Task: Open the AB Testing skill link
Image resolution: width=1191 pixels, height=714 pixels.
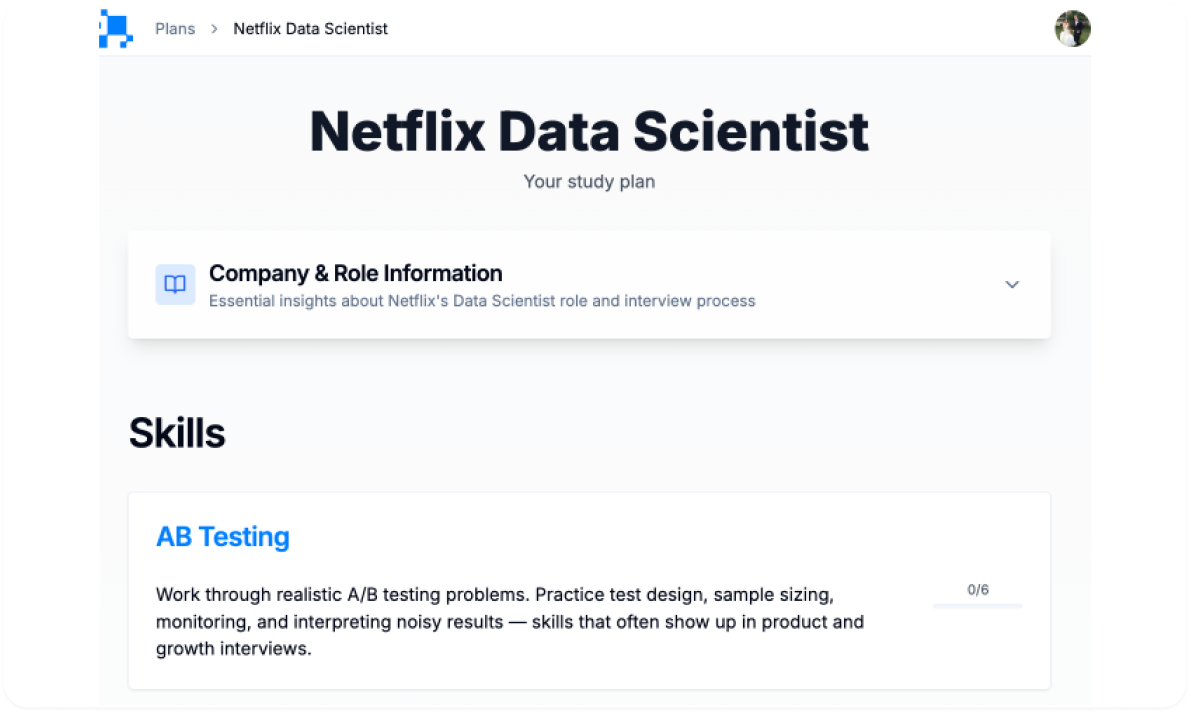Action: pos(223,537)
